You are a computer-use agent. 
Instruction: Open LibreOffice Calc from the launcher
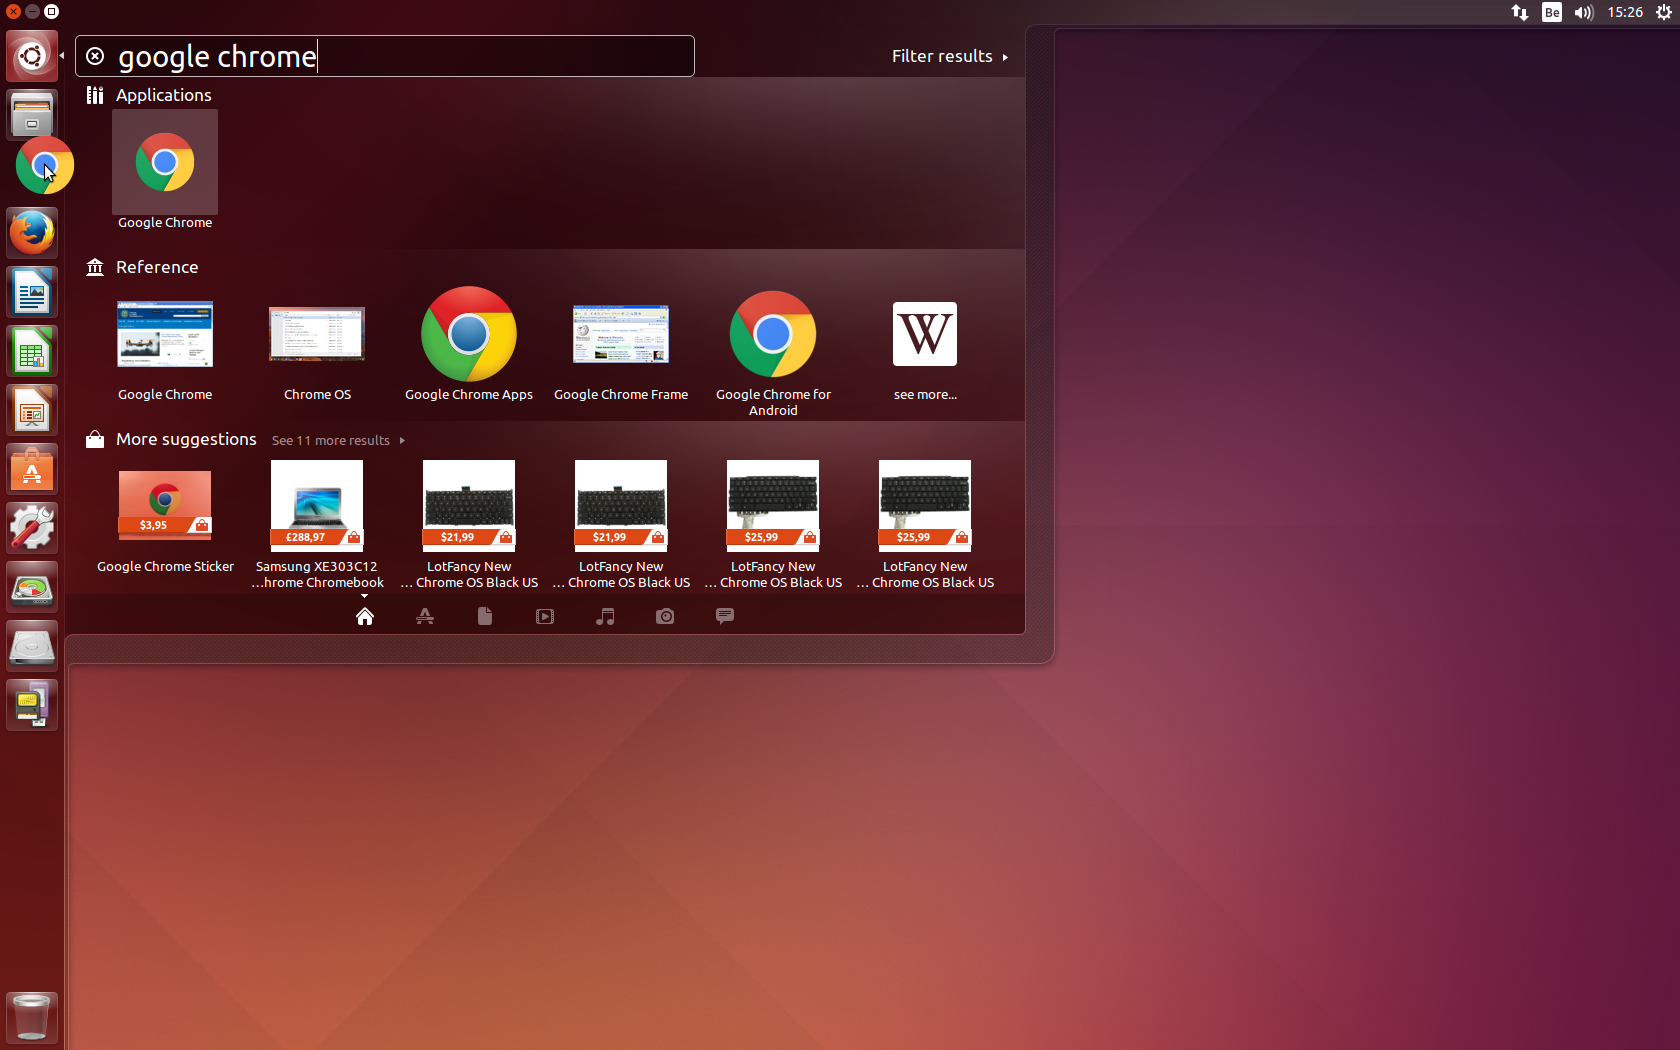pyautogui.click(x=32, y=352)
